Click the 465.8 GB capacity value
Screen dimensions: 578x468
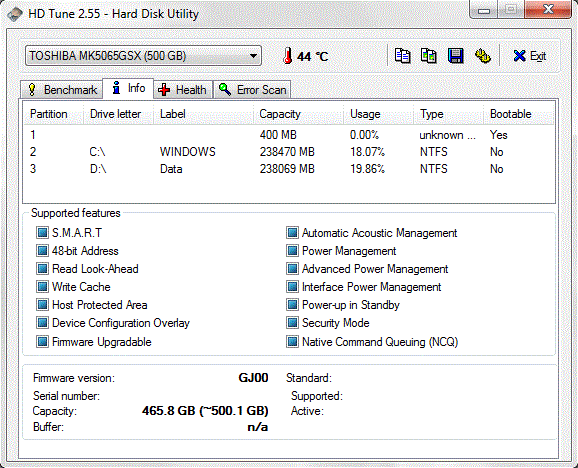pyautogui.click(x=205, y=411)
